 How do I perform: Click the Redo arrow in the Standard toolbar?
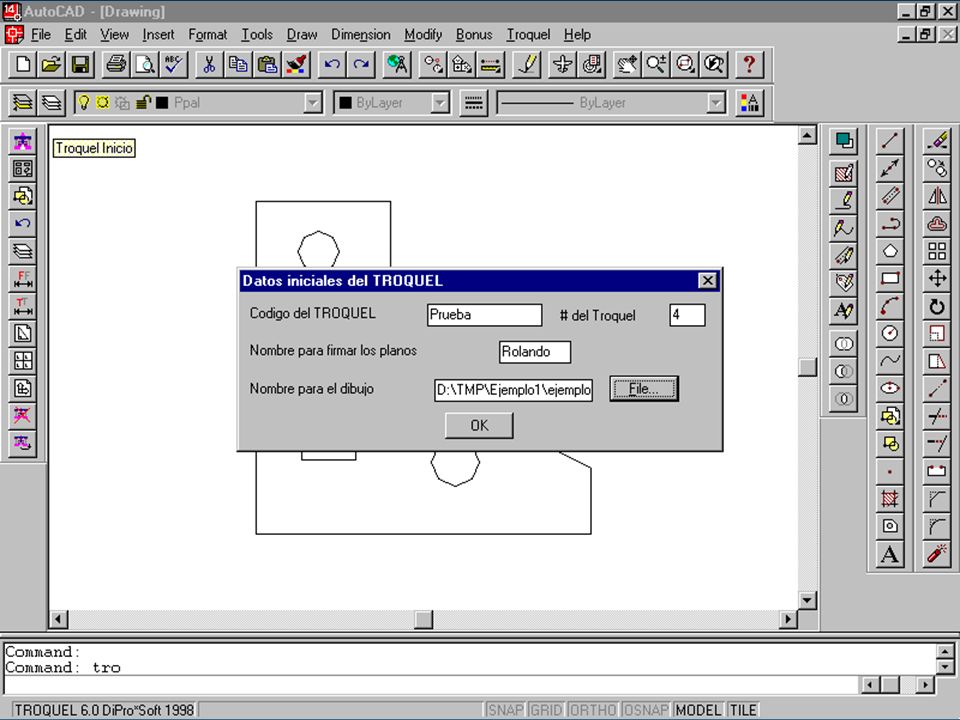(x=361, y=64)
